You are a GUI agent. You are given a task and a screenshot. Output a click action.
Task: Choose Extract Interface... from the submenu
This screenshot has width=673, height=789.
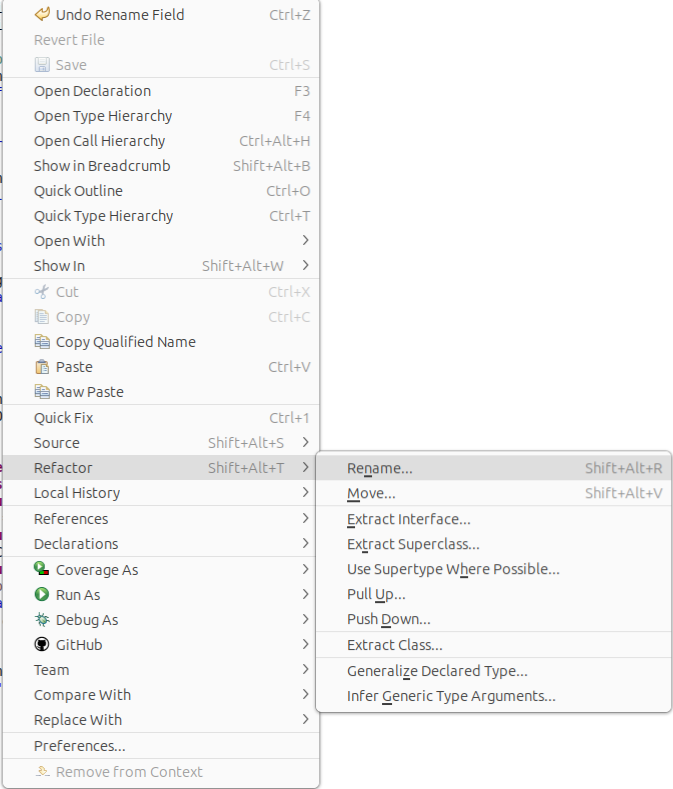(408, 519)
